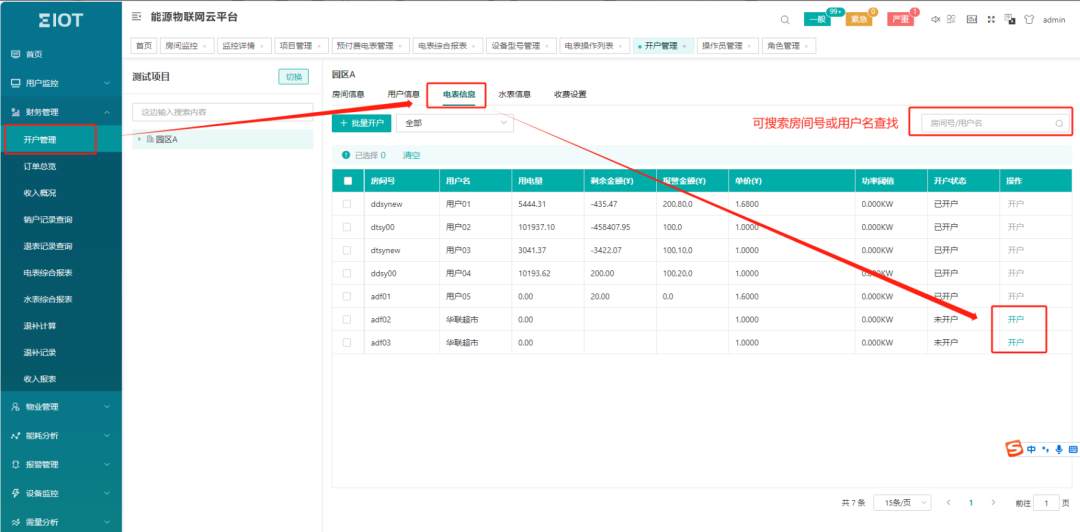The height and width of the screenshot is (532, 1080).
Task: Click the 房间号/用户名 search field
Action: coord(995,123)
